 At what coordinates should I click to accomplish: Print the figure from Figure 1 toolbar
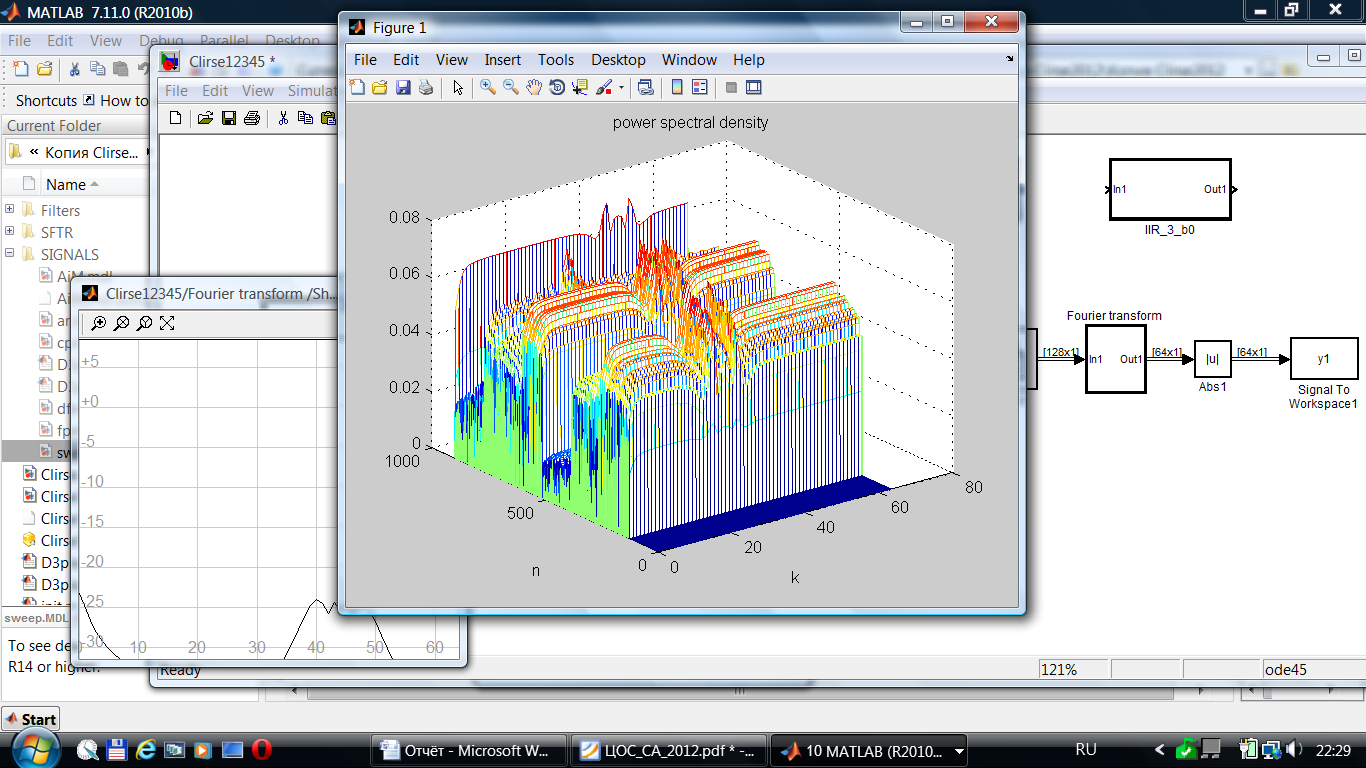click(x=426, y=88)
